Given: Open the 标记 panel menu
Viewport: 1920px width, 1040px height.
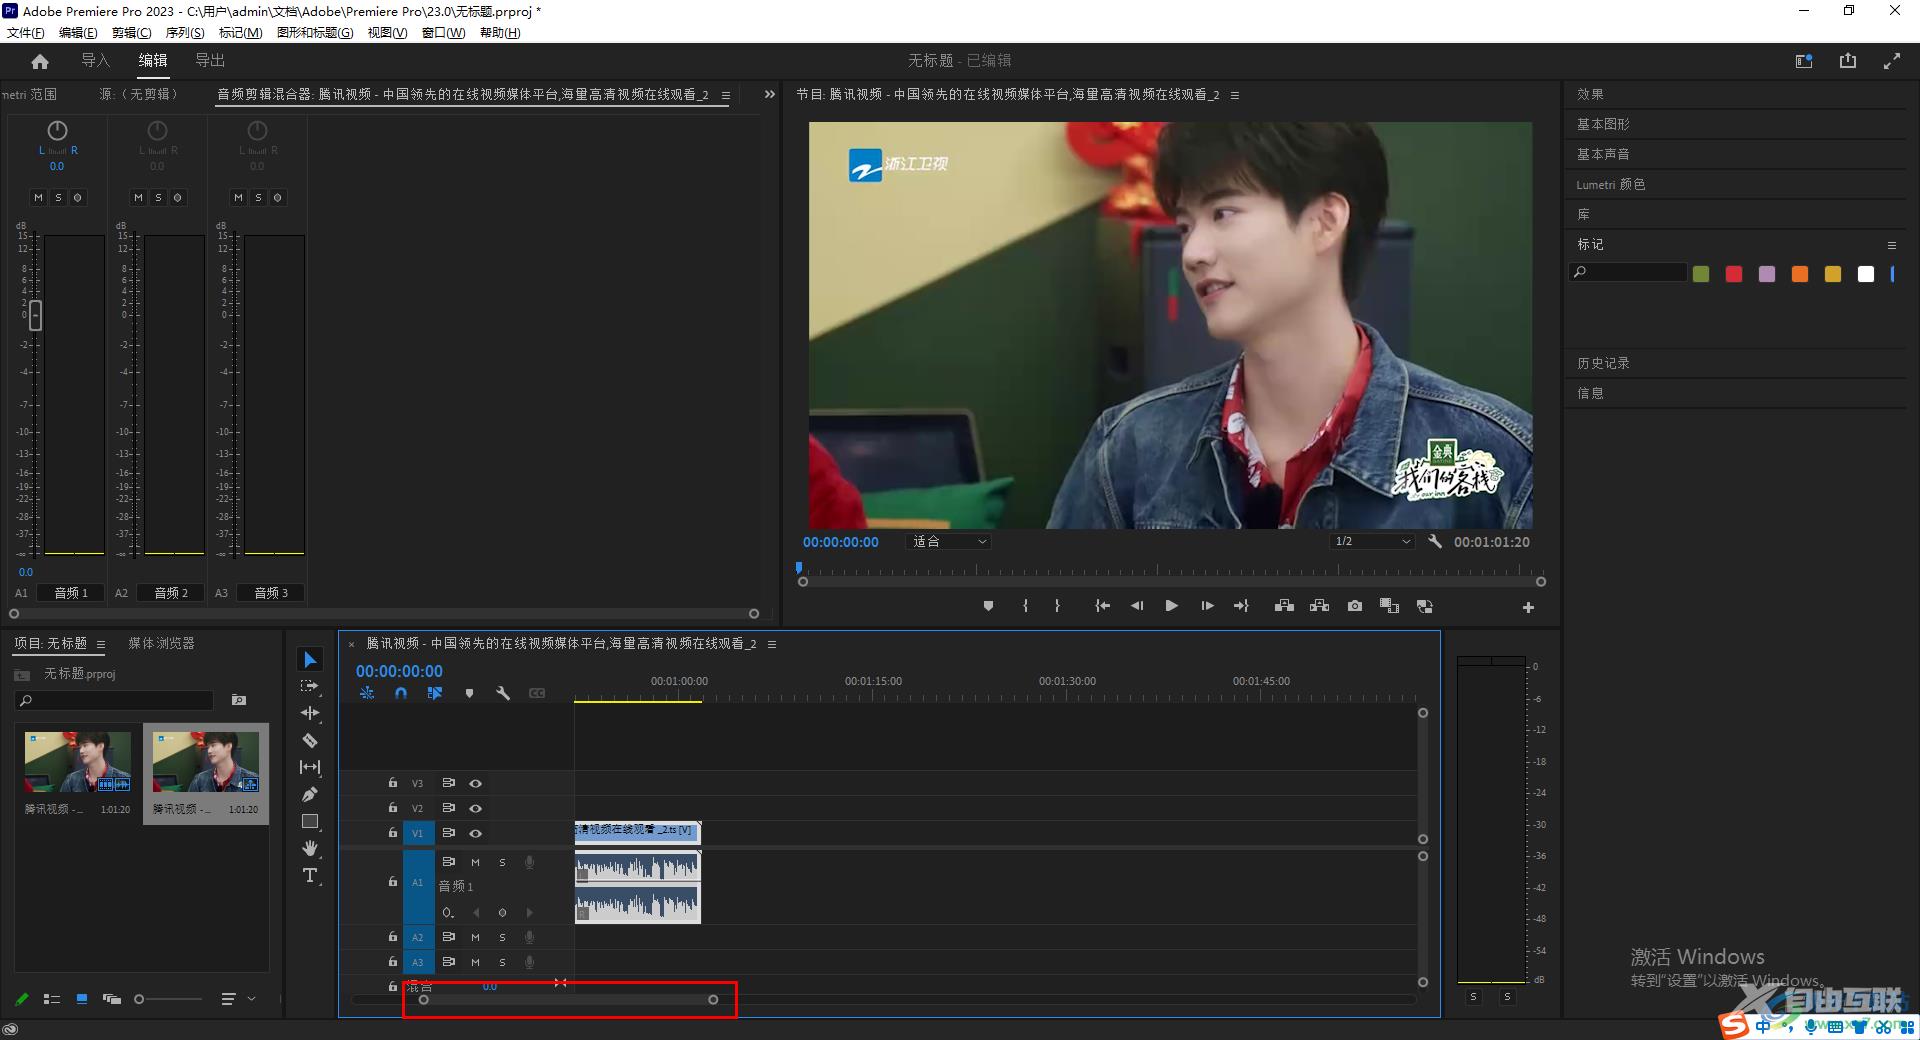Looking at the screenshot, I should pos(1891,245).
